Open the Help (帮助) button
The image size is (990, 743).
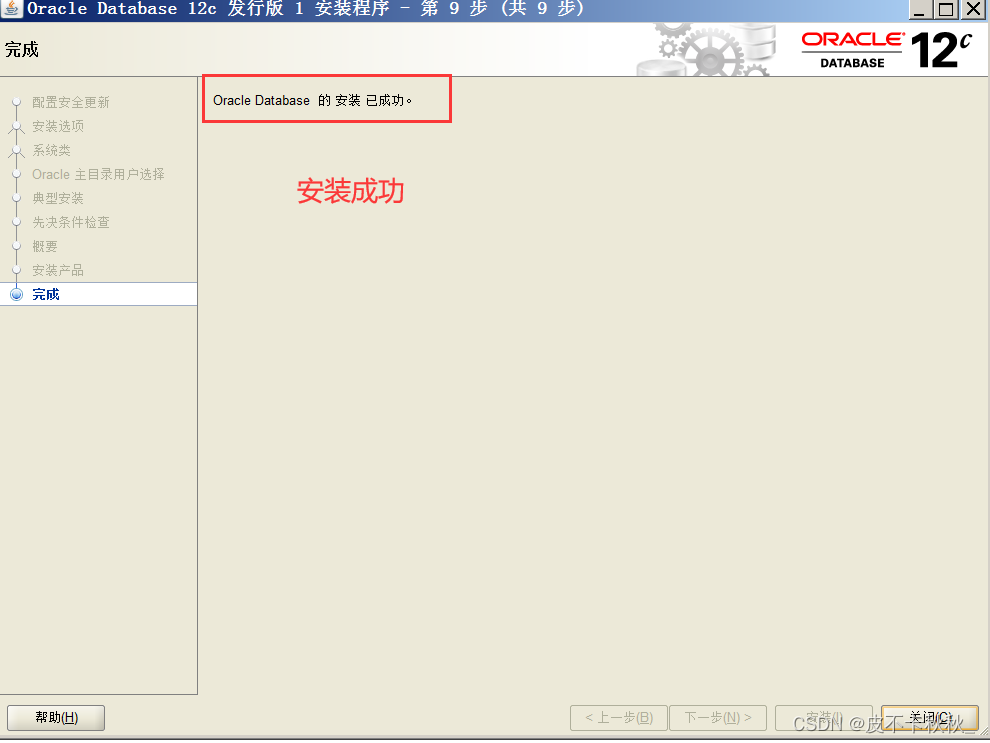[x=56, y=718]
